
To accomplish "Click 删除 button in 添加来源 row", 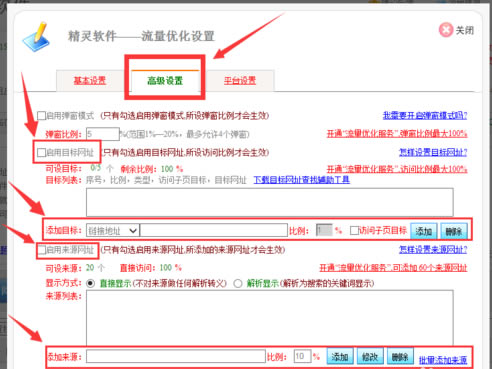I will [400, 357].
